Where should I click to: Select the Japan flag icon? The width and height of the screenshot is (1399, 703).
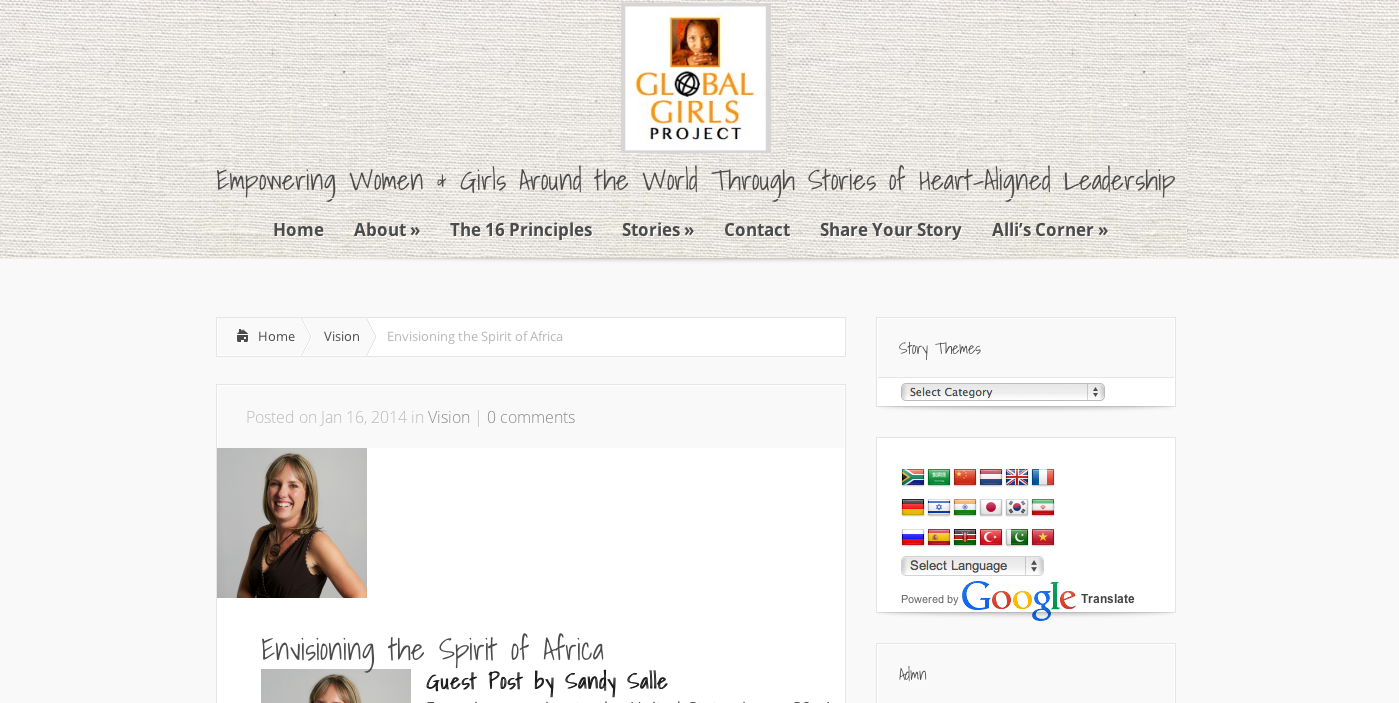(990, 507)
